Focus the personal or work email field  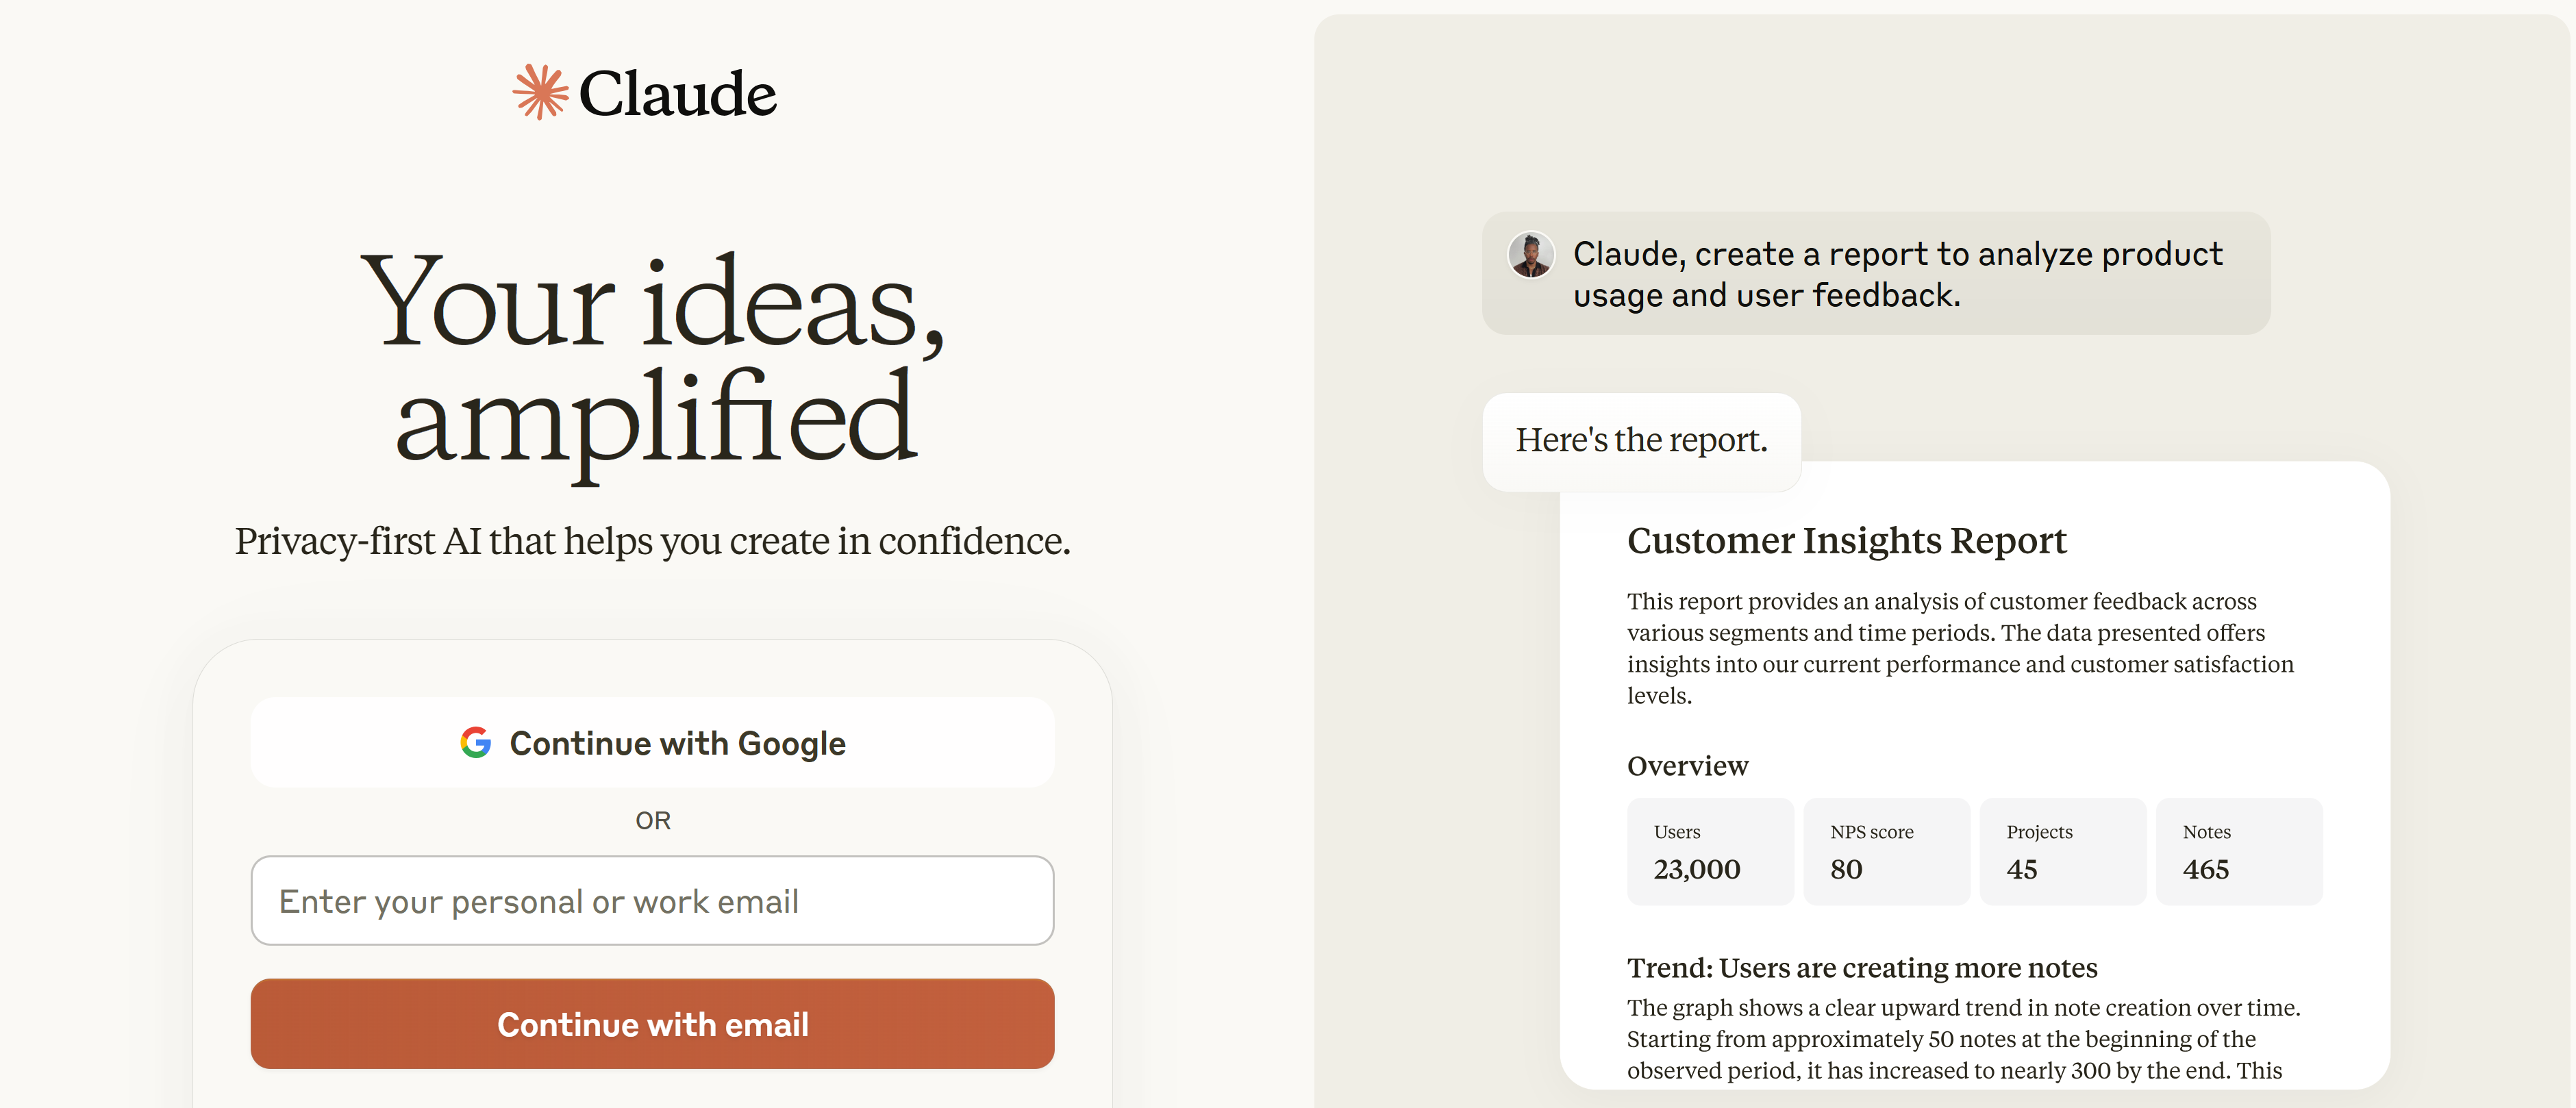click(652, 900)
